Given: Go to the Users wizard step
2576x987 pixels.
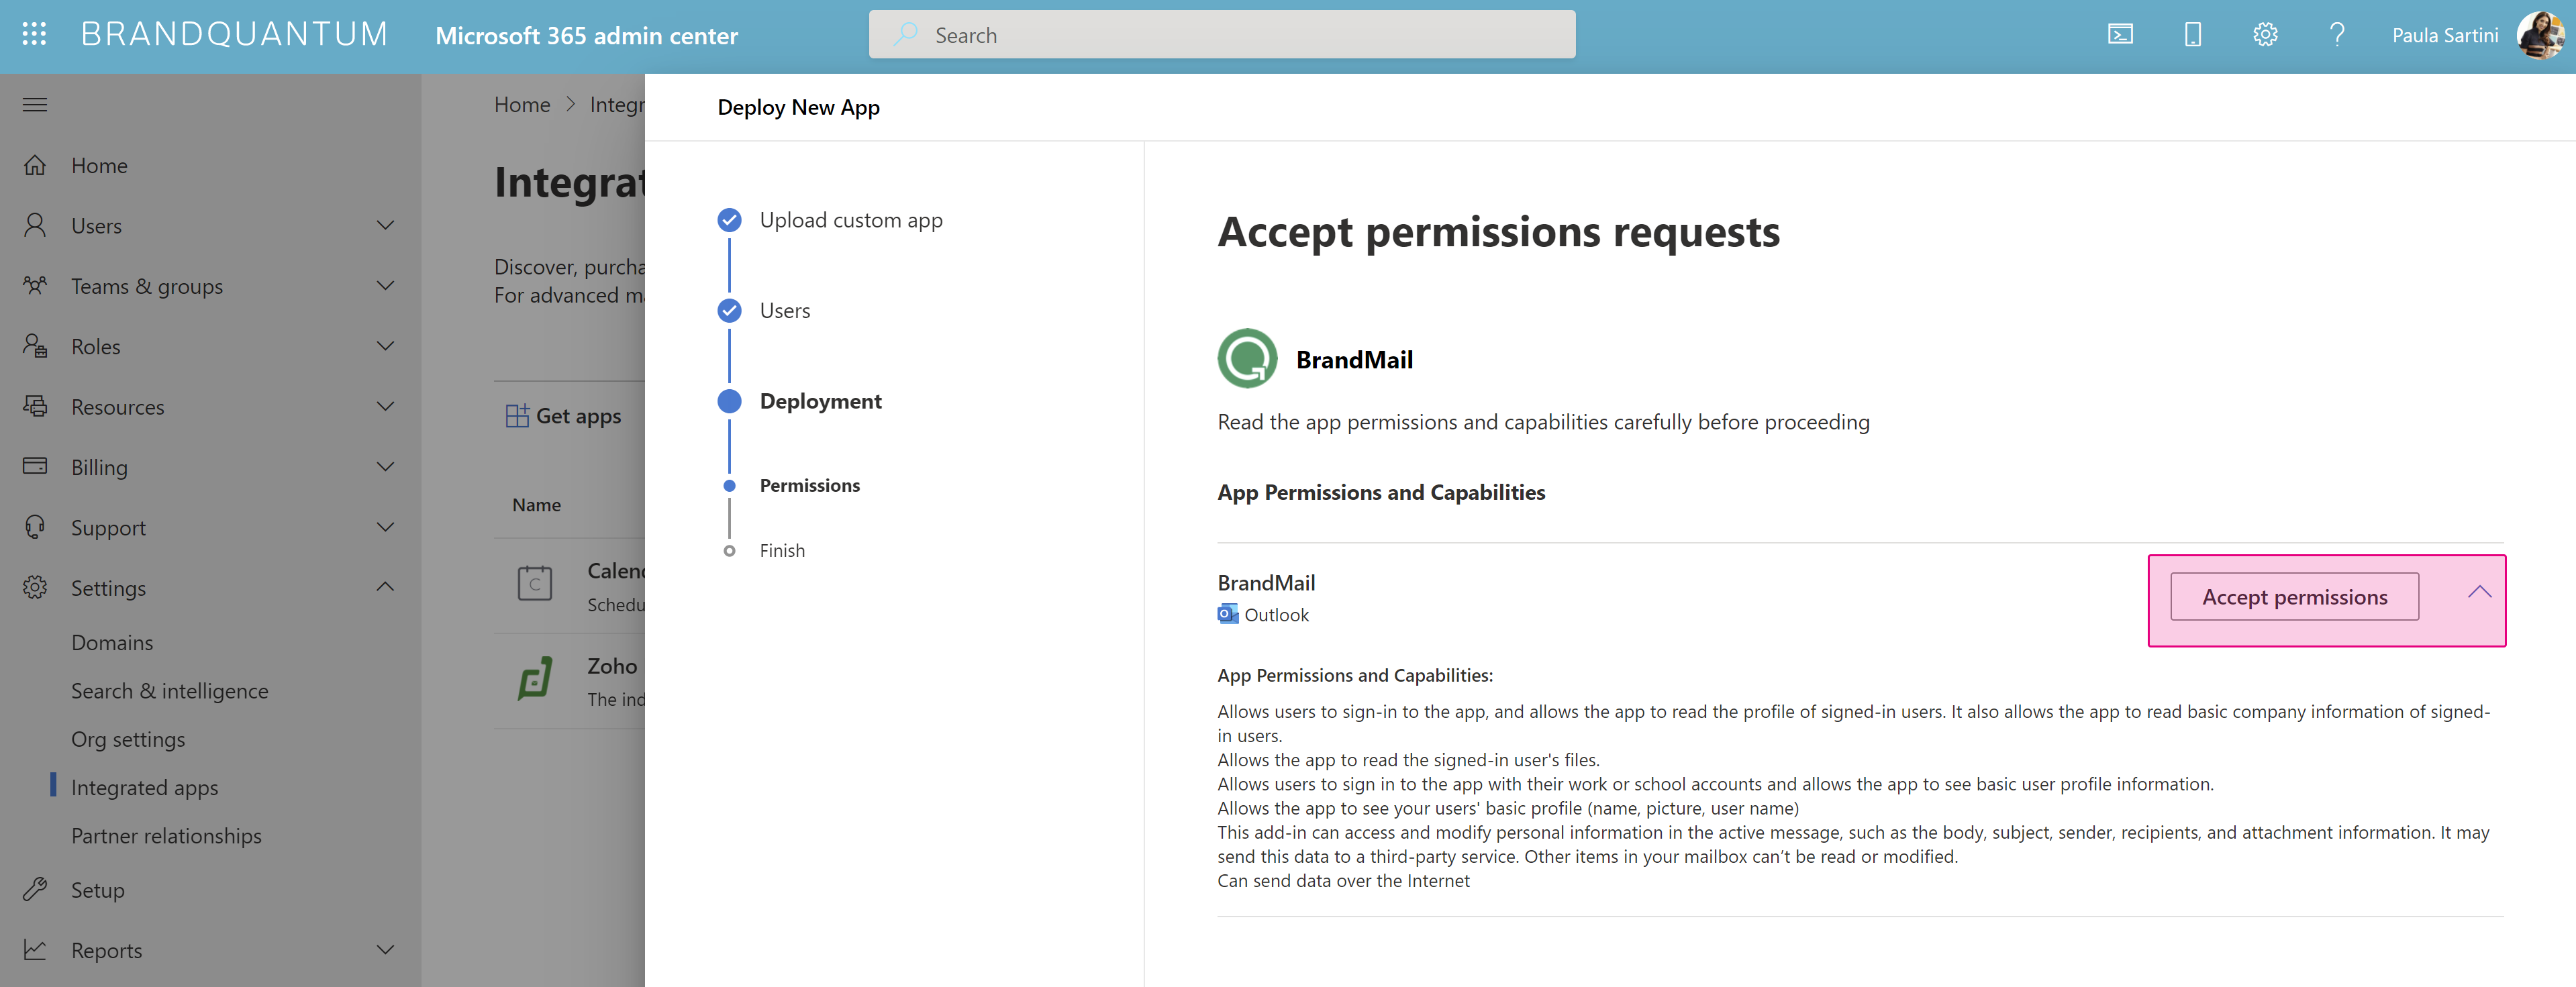Looking at the screenshot, I should (785, 311).
